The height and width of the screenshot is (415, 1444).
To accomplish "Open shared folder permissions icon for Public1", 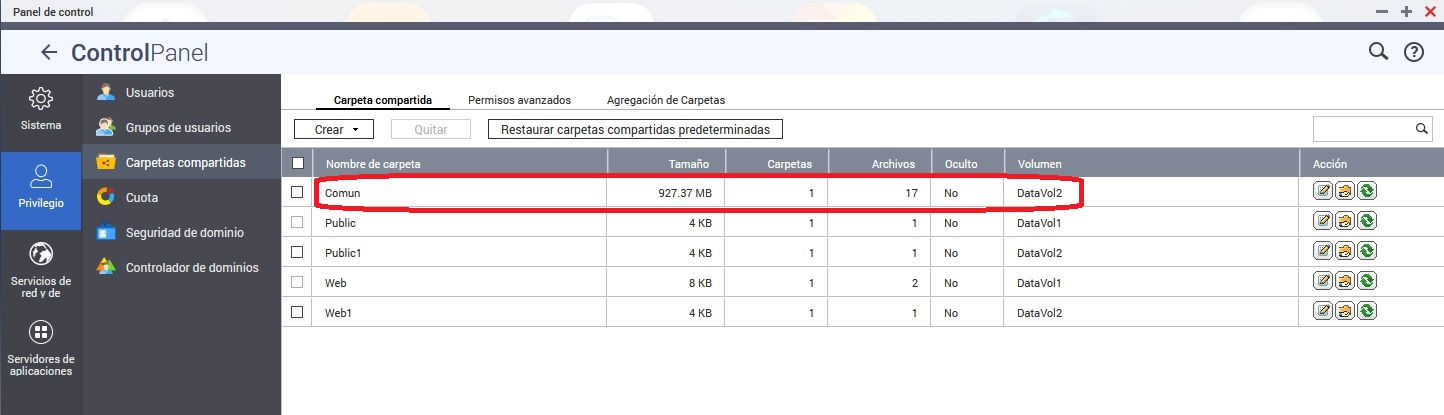I will [x=1344, y=252].
